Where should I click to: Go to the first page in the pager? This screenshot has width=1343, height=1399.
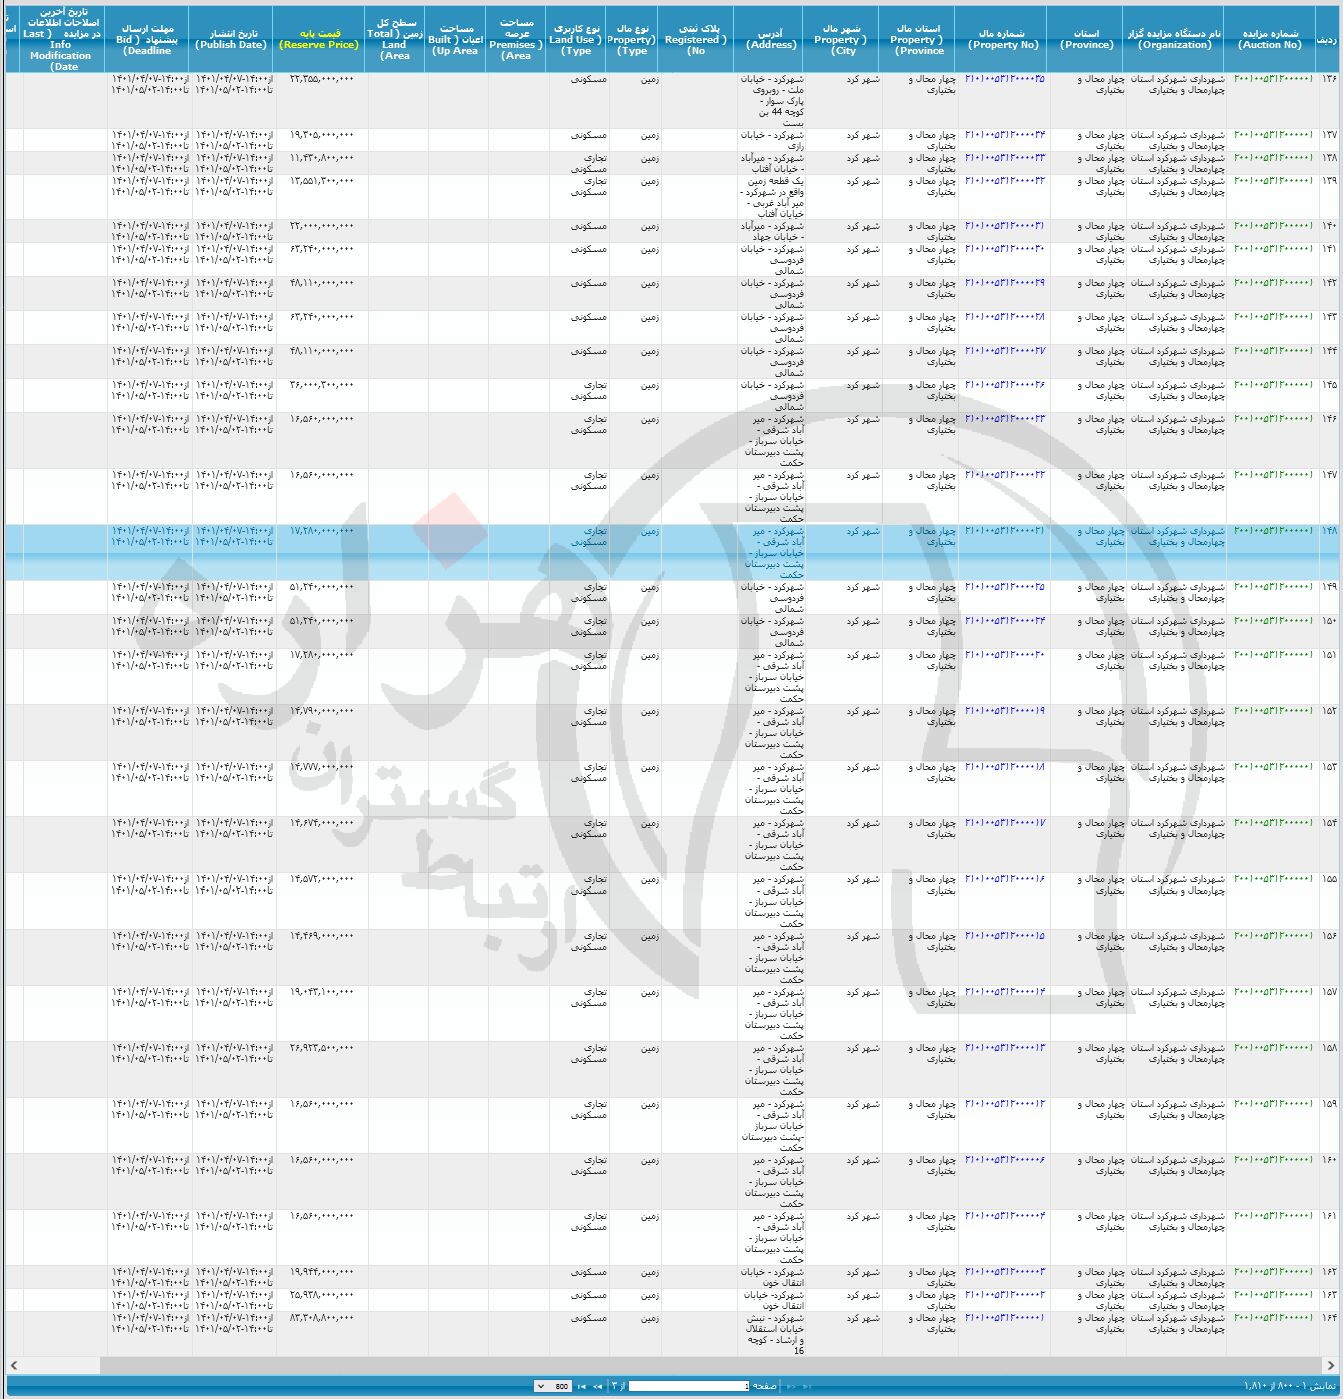click(807, 1386)
